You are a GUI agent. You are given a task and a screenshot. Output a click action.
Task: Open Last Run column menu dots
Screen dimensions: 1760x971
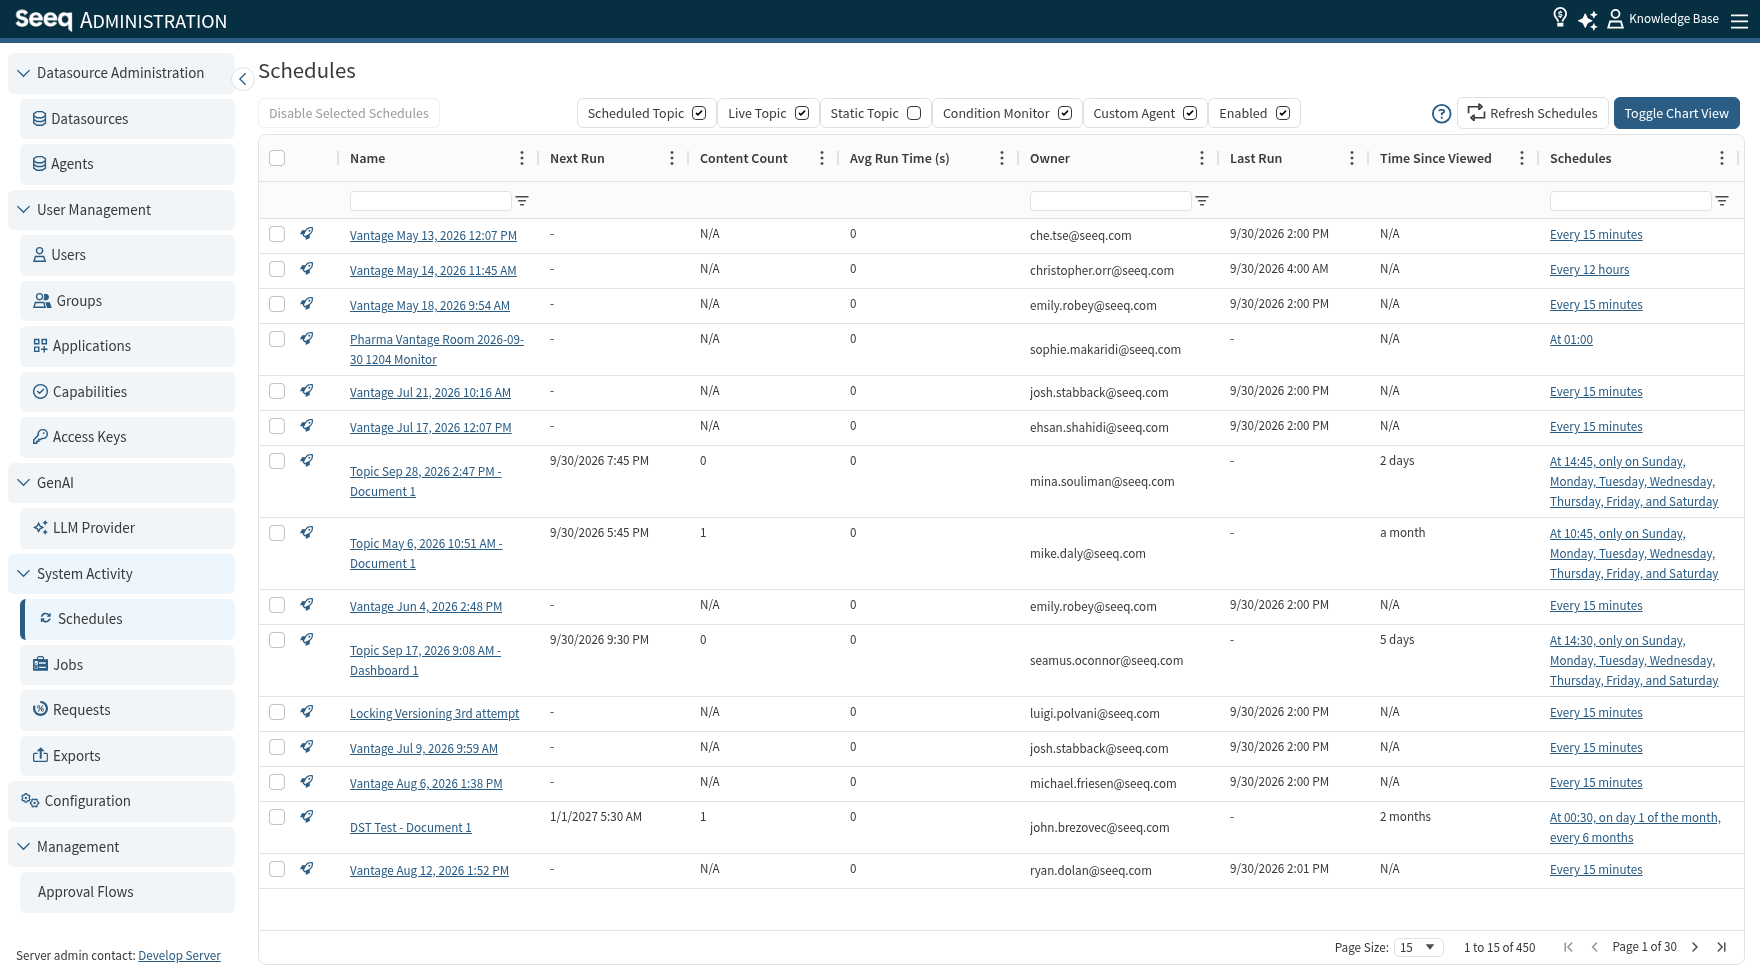coord(1352,158)
